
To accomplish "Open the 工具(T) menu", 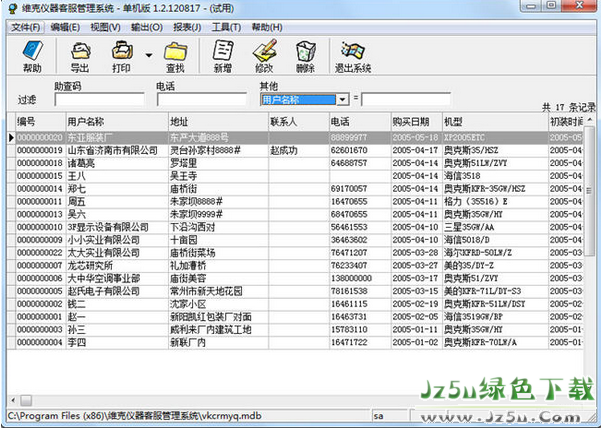I will tap(226, 27).
